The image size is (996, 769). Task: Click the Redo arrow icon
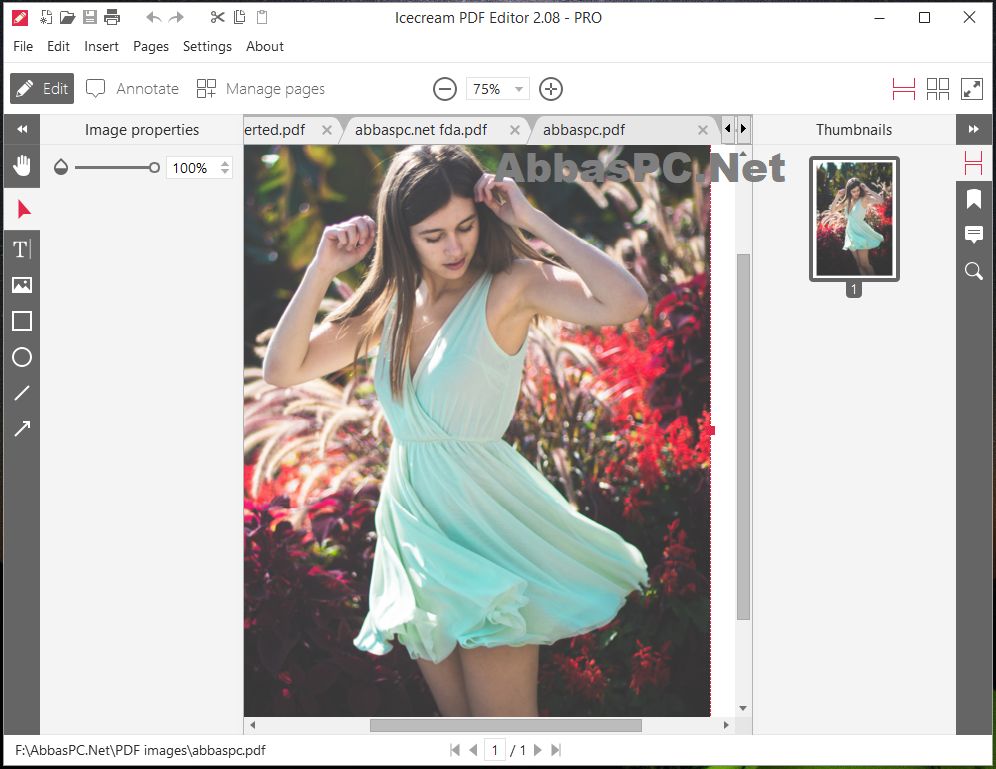coord(176,17)
